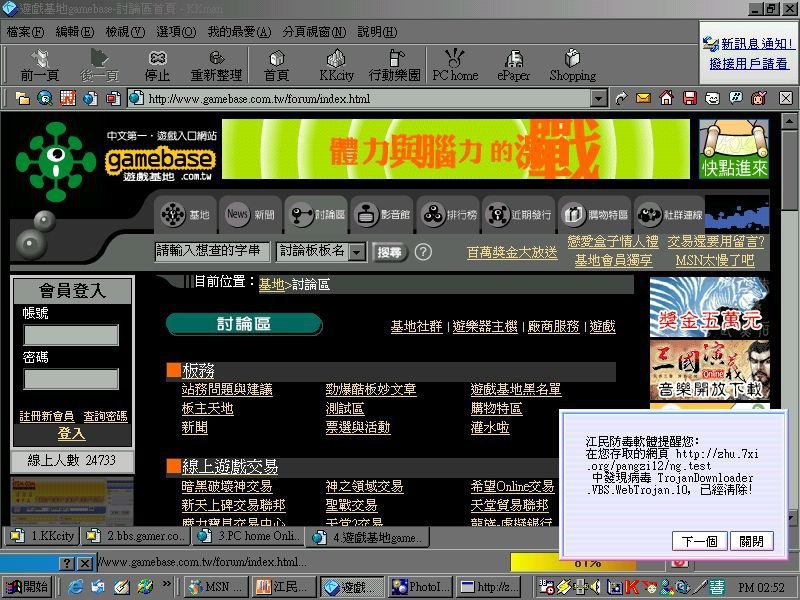The width and height of the screenshot is (800, 600).
Task: Stop page loading with the 停止 button
Action: coord(157,65)
